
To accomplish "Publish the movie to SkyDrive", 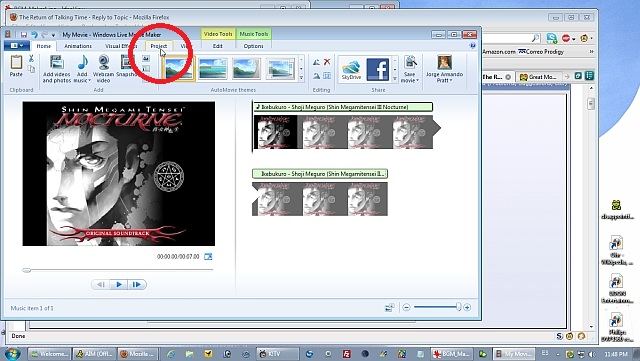I will (x=351, y=69).
